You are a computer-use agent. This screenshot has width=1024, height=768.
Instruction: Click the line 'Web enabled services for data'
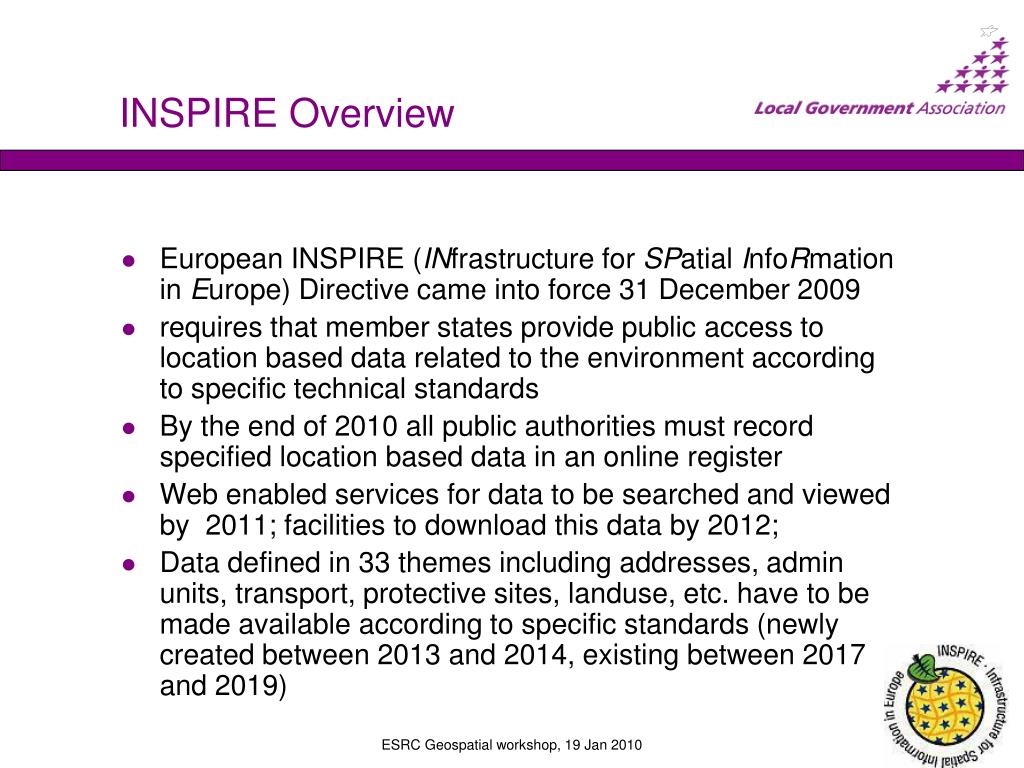click(x=525, y=494)
